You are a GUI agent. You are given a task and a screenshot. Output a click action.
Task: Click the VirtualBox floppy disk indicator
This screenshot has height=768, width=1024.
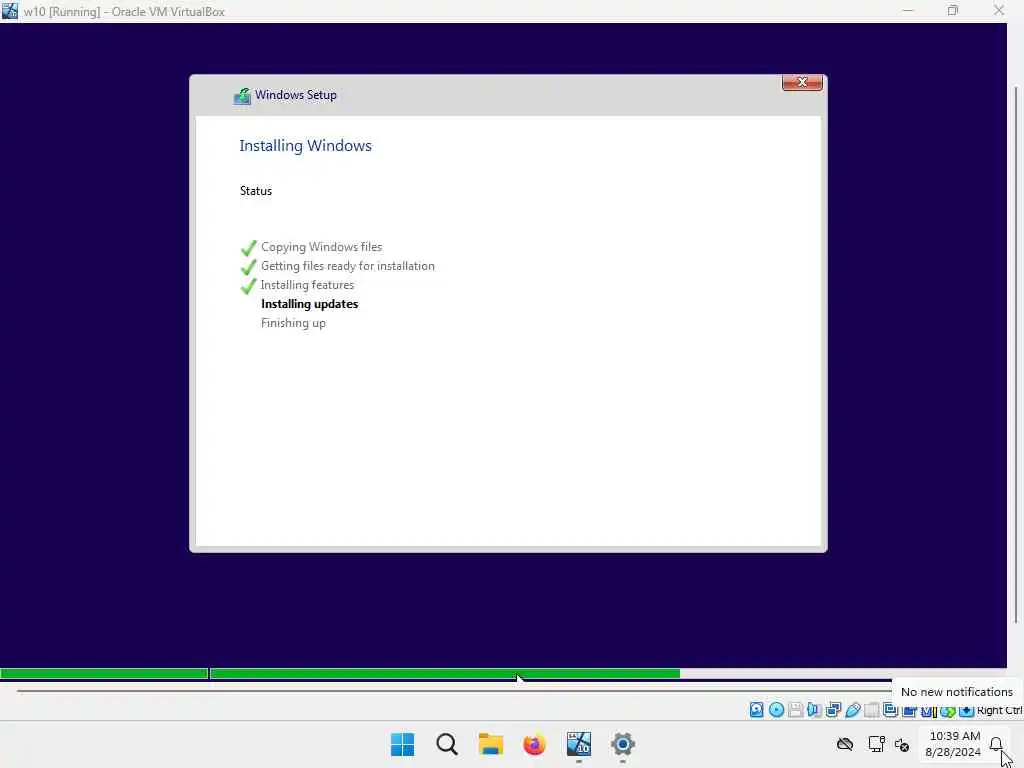(x=795, y=710)
